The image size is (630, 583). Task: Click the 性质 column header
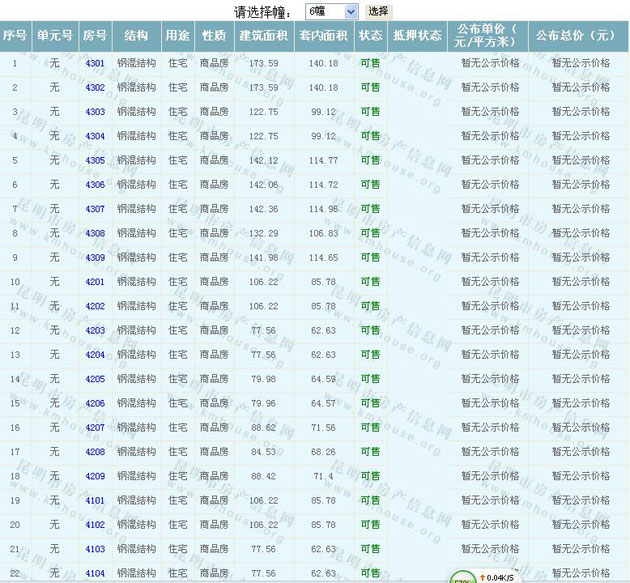tap(214, 36)
